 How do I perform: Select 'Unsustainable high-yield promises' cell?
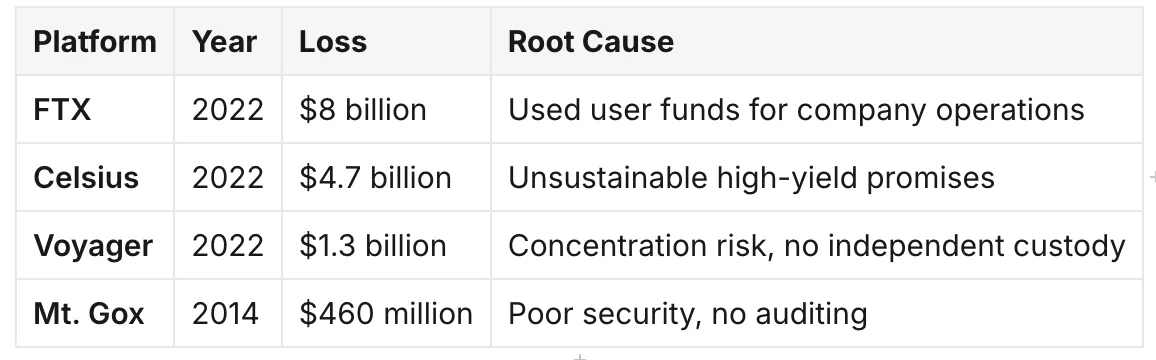pos(817,178)
